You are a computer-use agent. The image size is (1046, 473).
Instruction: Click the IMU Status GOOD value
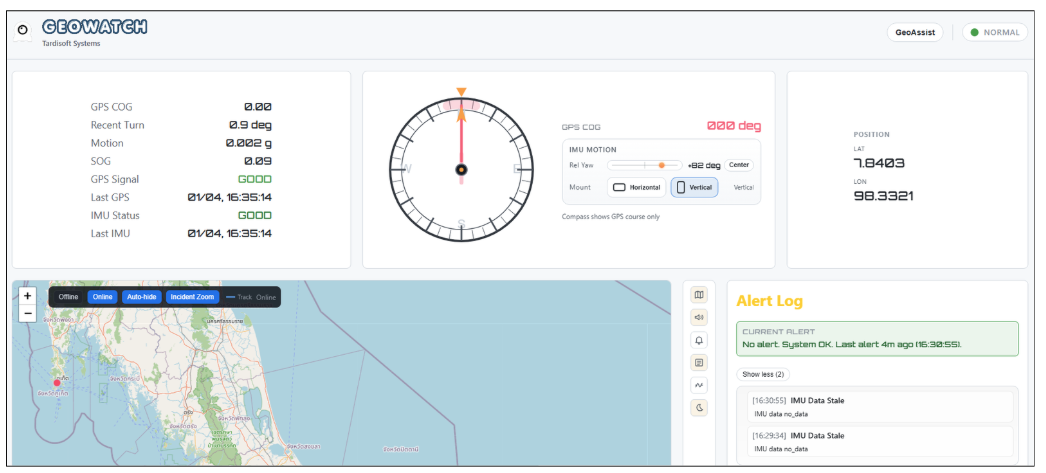[x=255, y=215]
